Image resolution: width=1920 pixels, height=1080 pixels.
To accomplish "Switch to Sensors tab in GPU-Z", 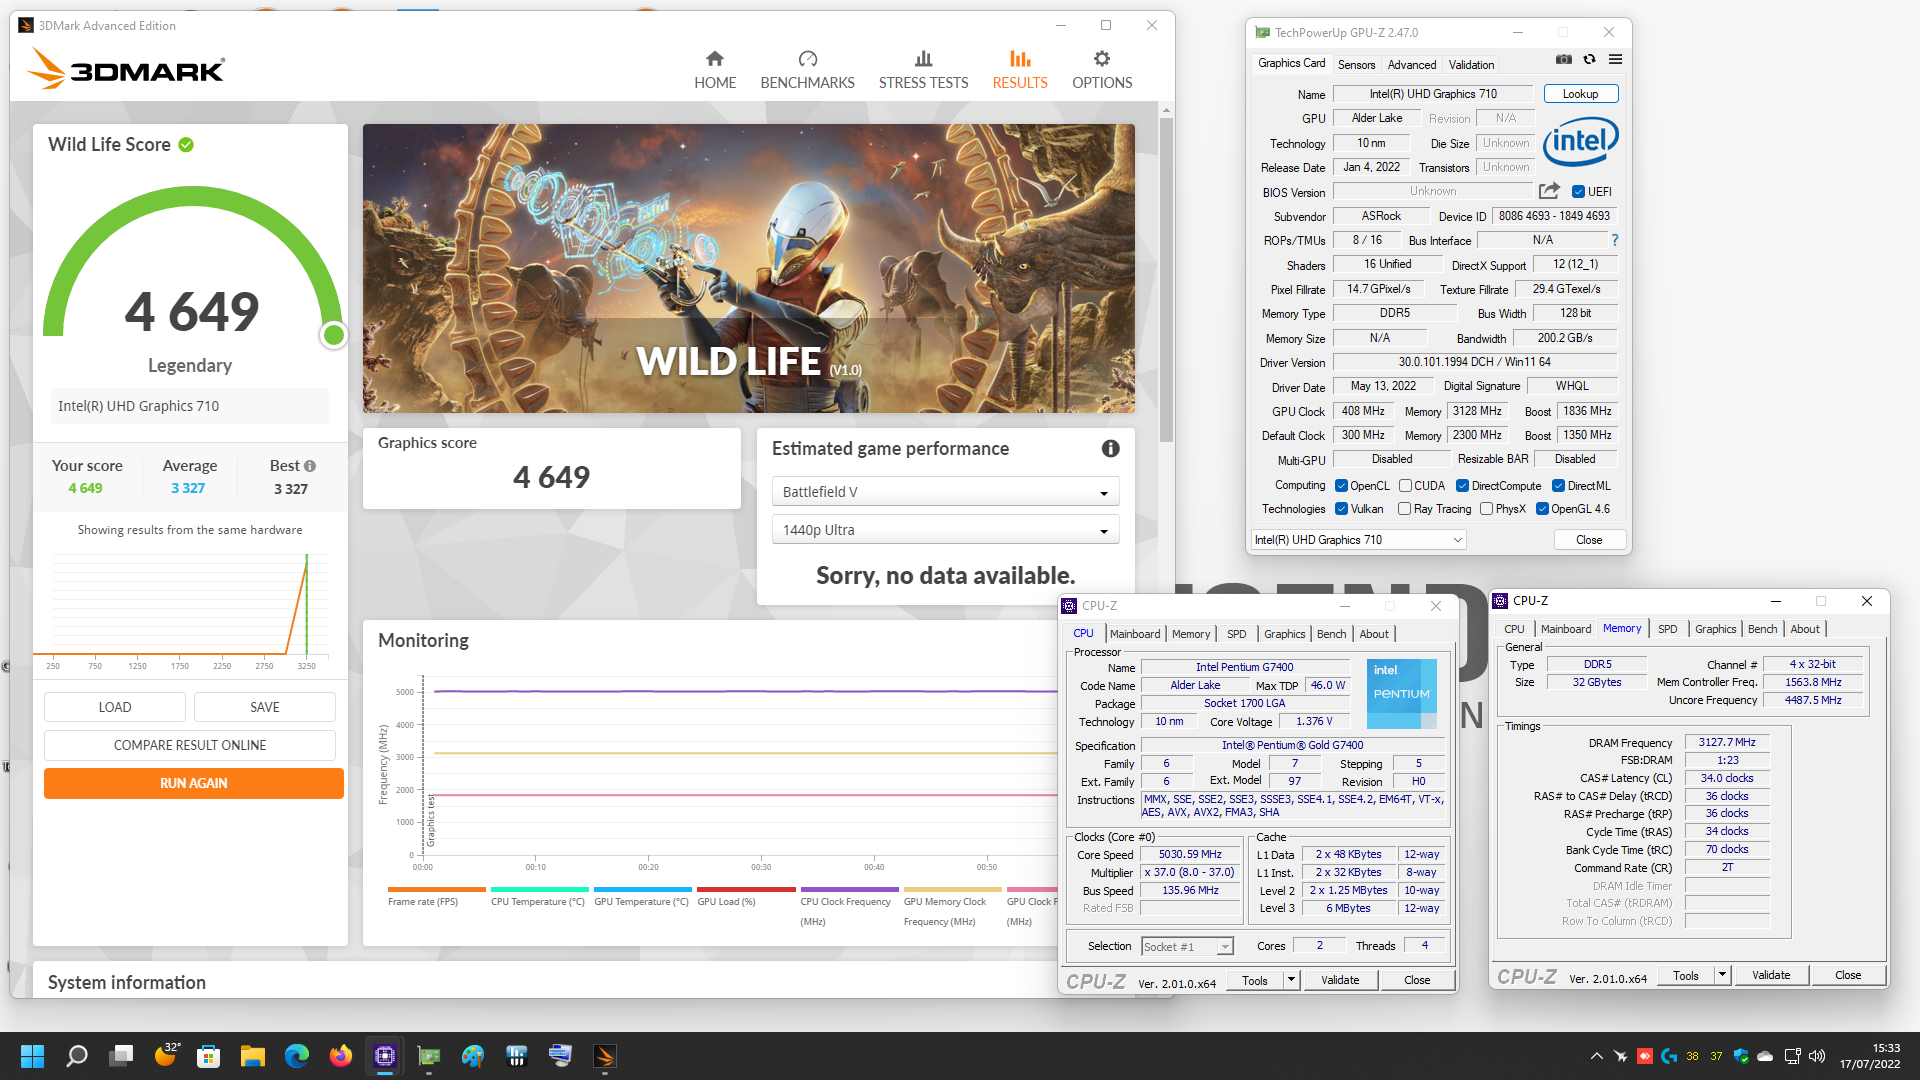I will pyautogui.click(x=1356, y=65).
